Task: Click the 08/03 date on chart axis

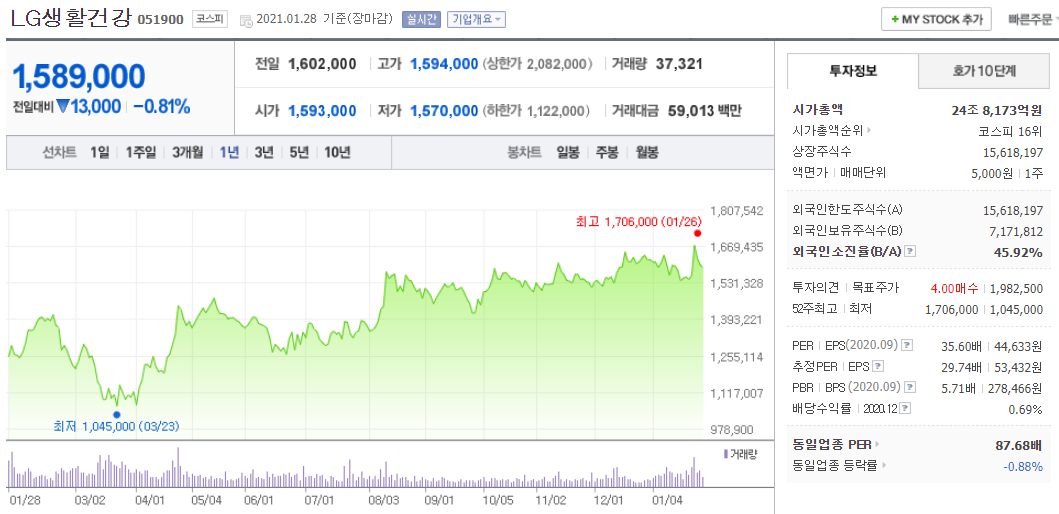Action: click(x=384, y=501)
